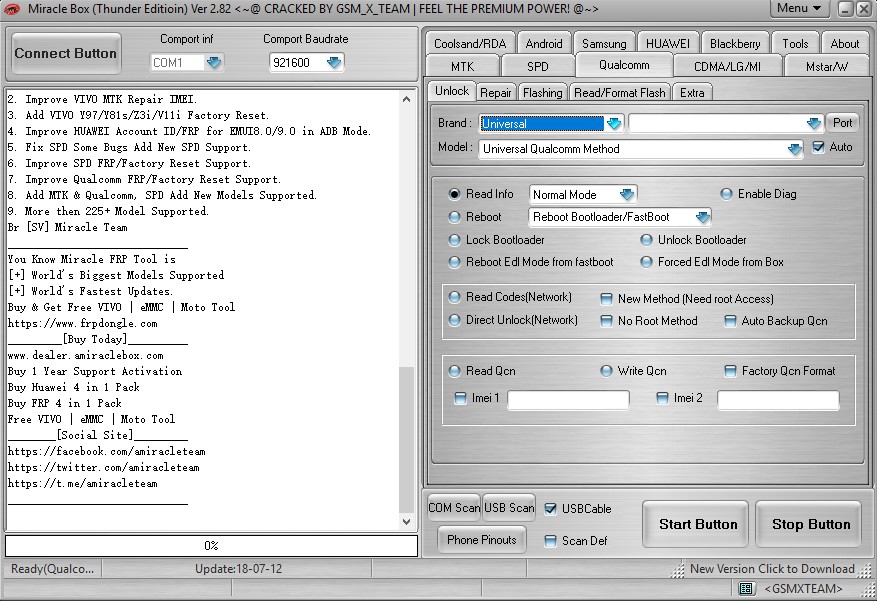This screenshot has width=877, height=601.
Task: Enable Auto Backup Qcn checkbox
Action: 730,321
